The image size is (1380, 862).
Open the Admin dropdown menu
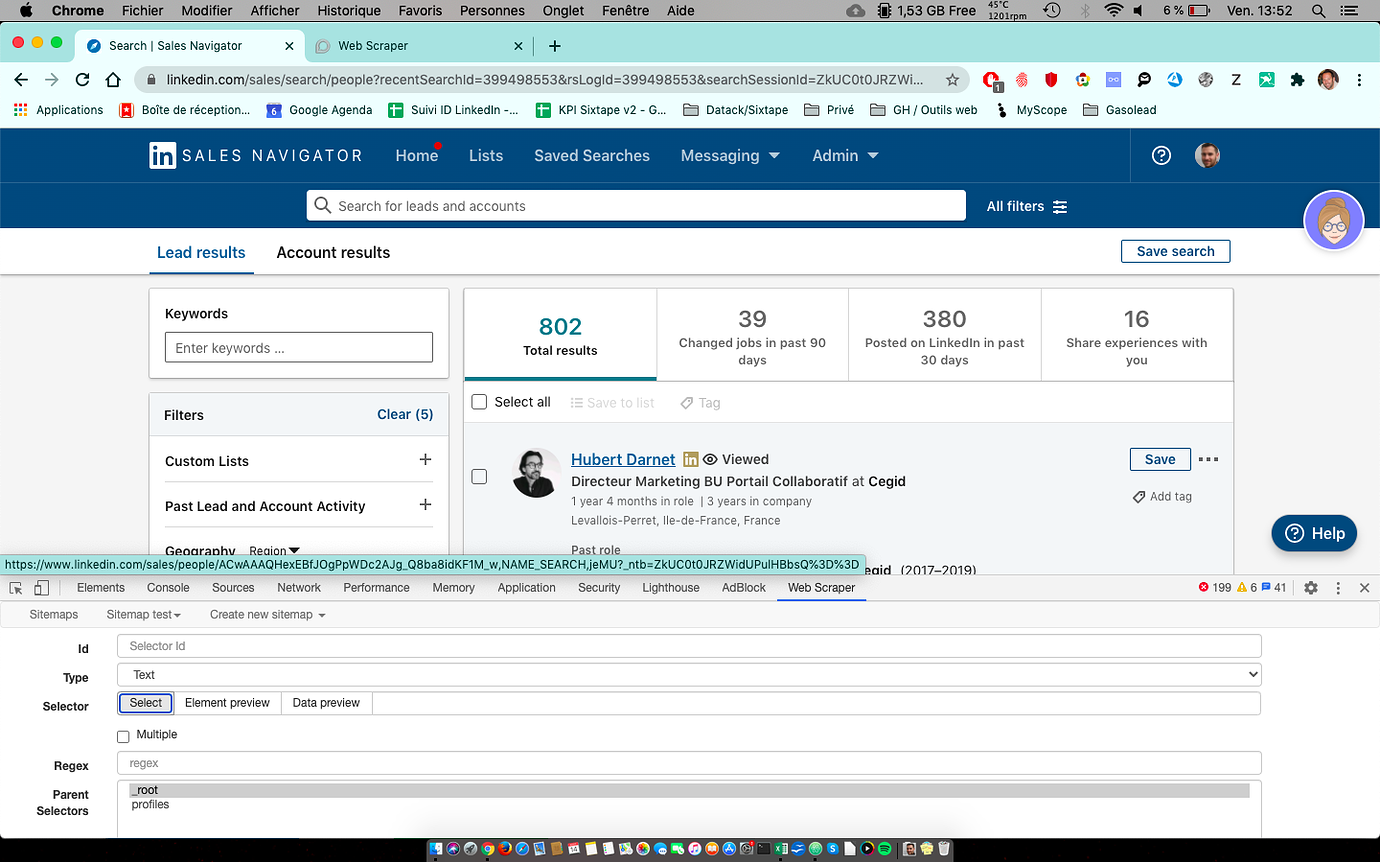click(845, 155)
